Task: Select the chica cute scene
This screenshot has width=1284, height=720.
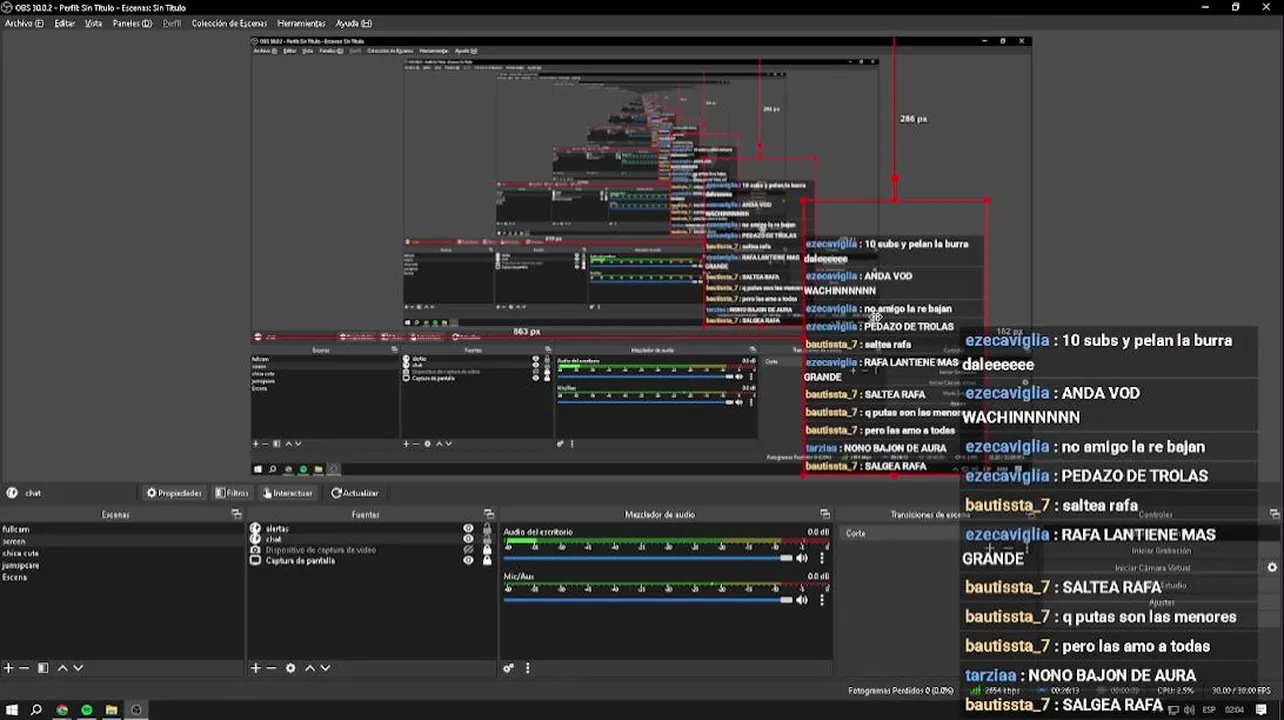Action: 122,553
